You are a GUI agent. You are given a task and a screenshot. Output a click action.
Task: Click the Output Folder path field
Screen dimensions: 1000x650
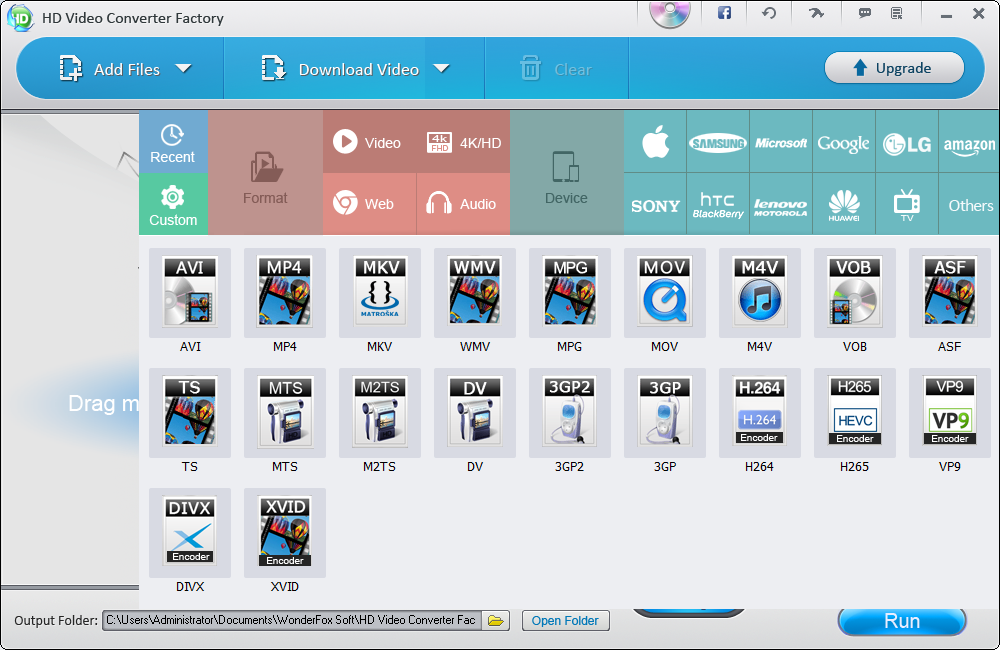pyautogui.click(x=291, y=621)
